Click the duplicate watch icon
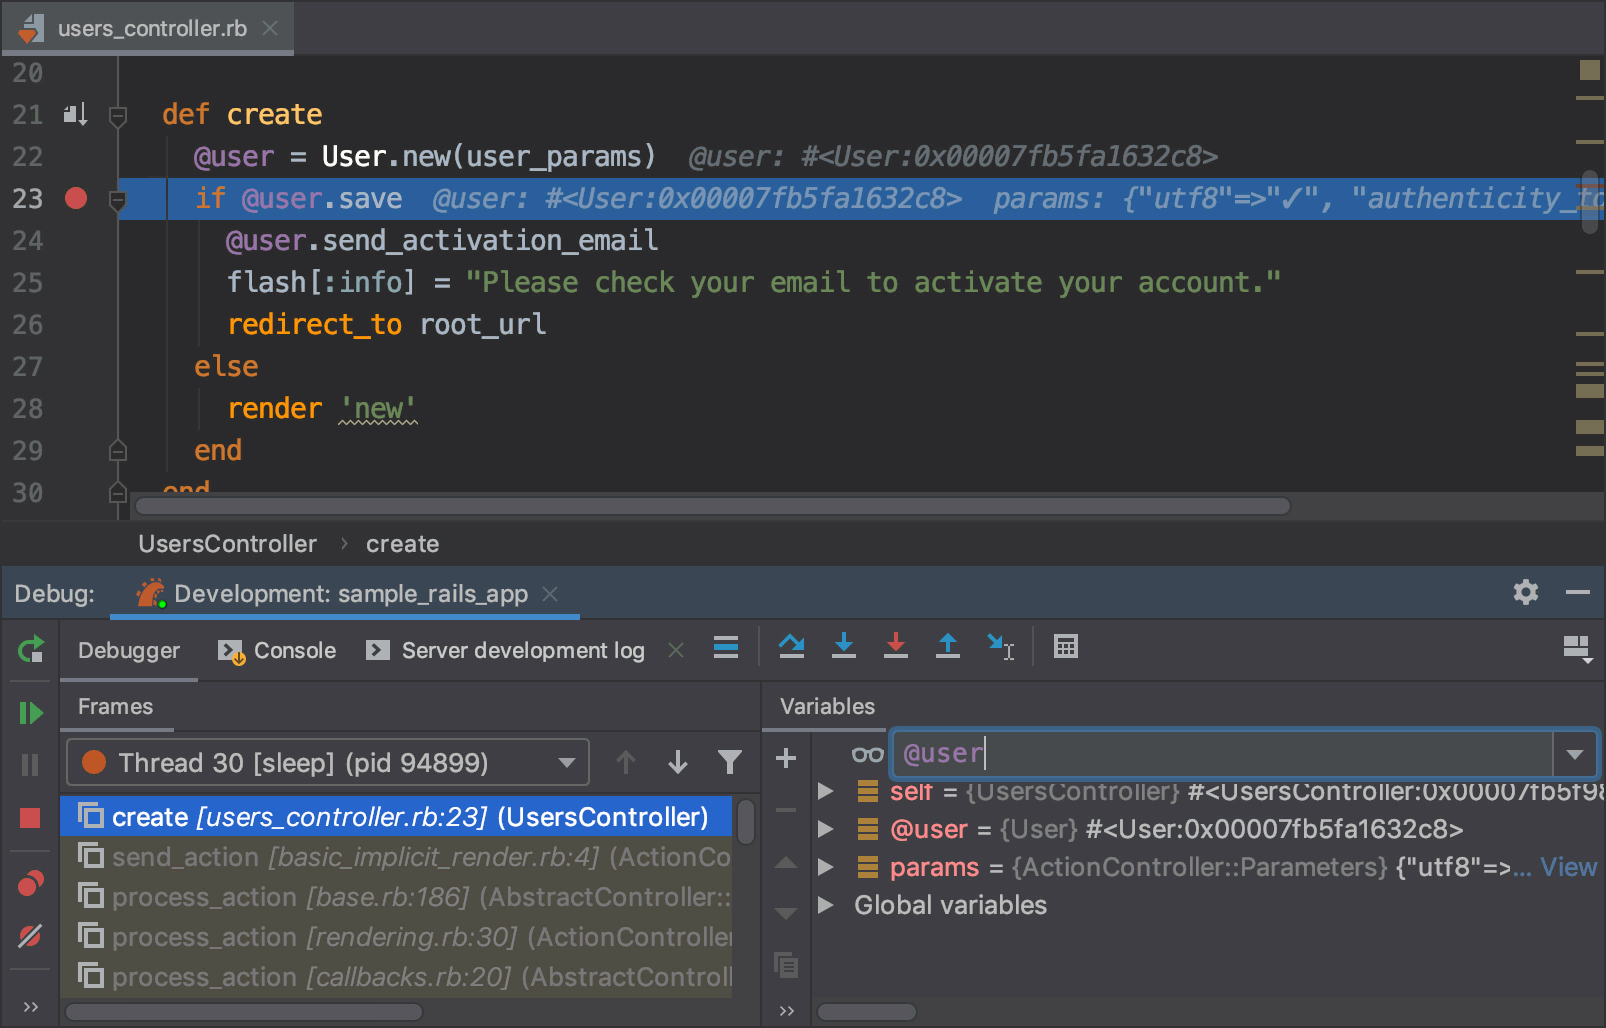The height and width of the screenshot is (1028, 1606). click(x=786, y=965)
